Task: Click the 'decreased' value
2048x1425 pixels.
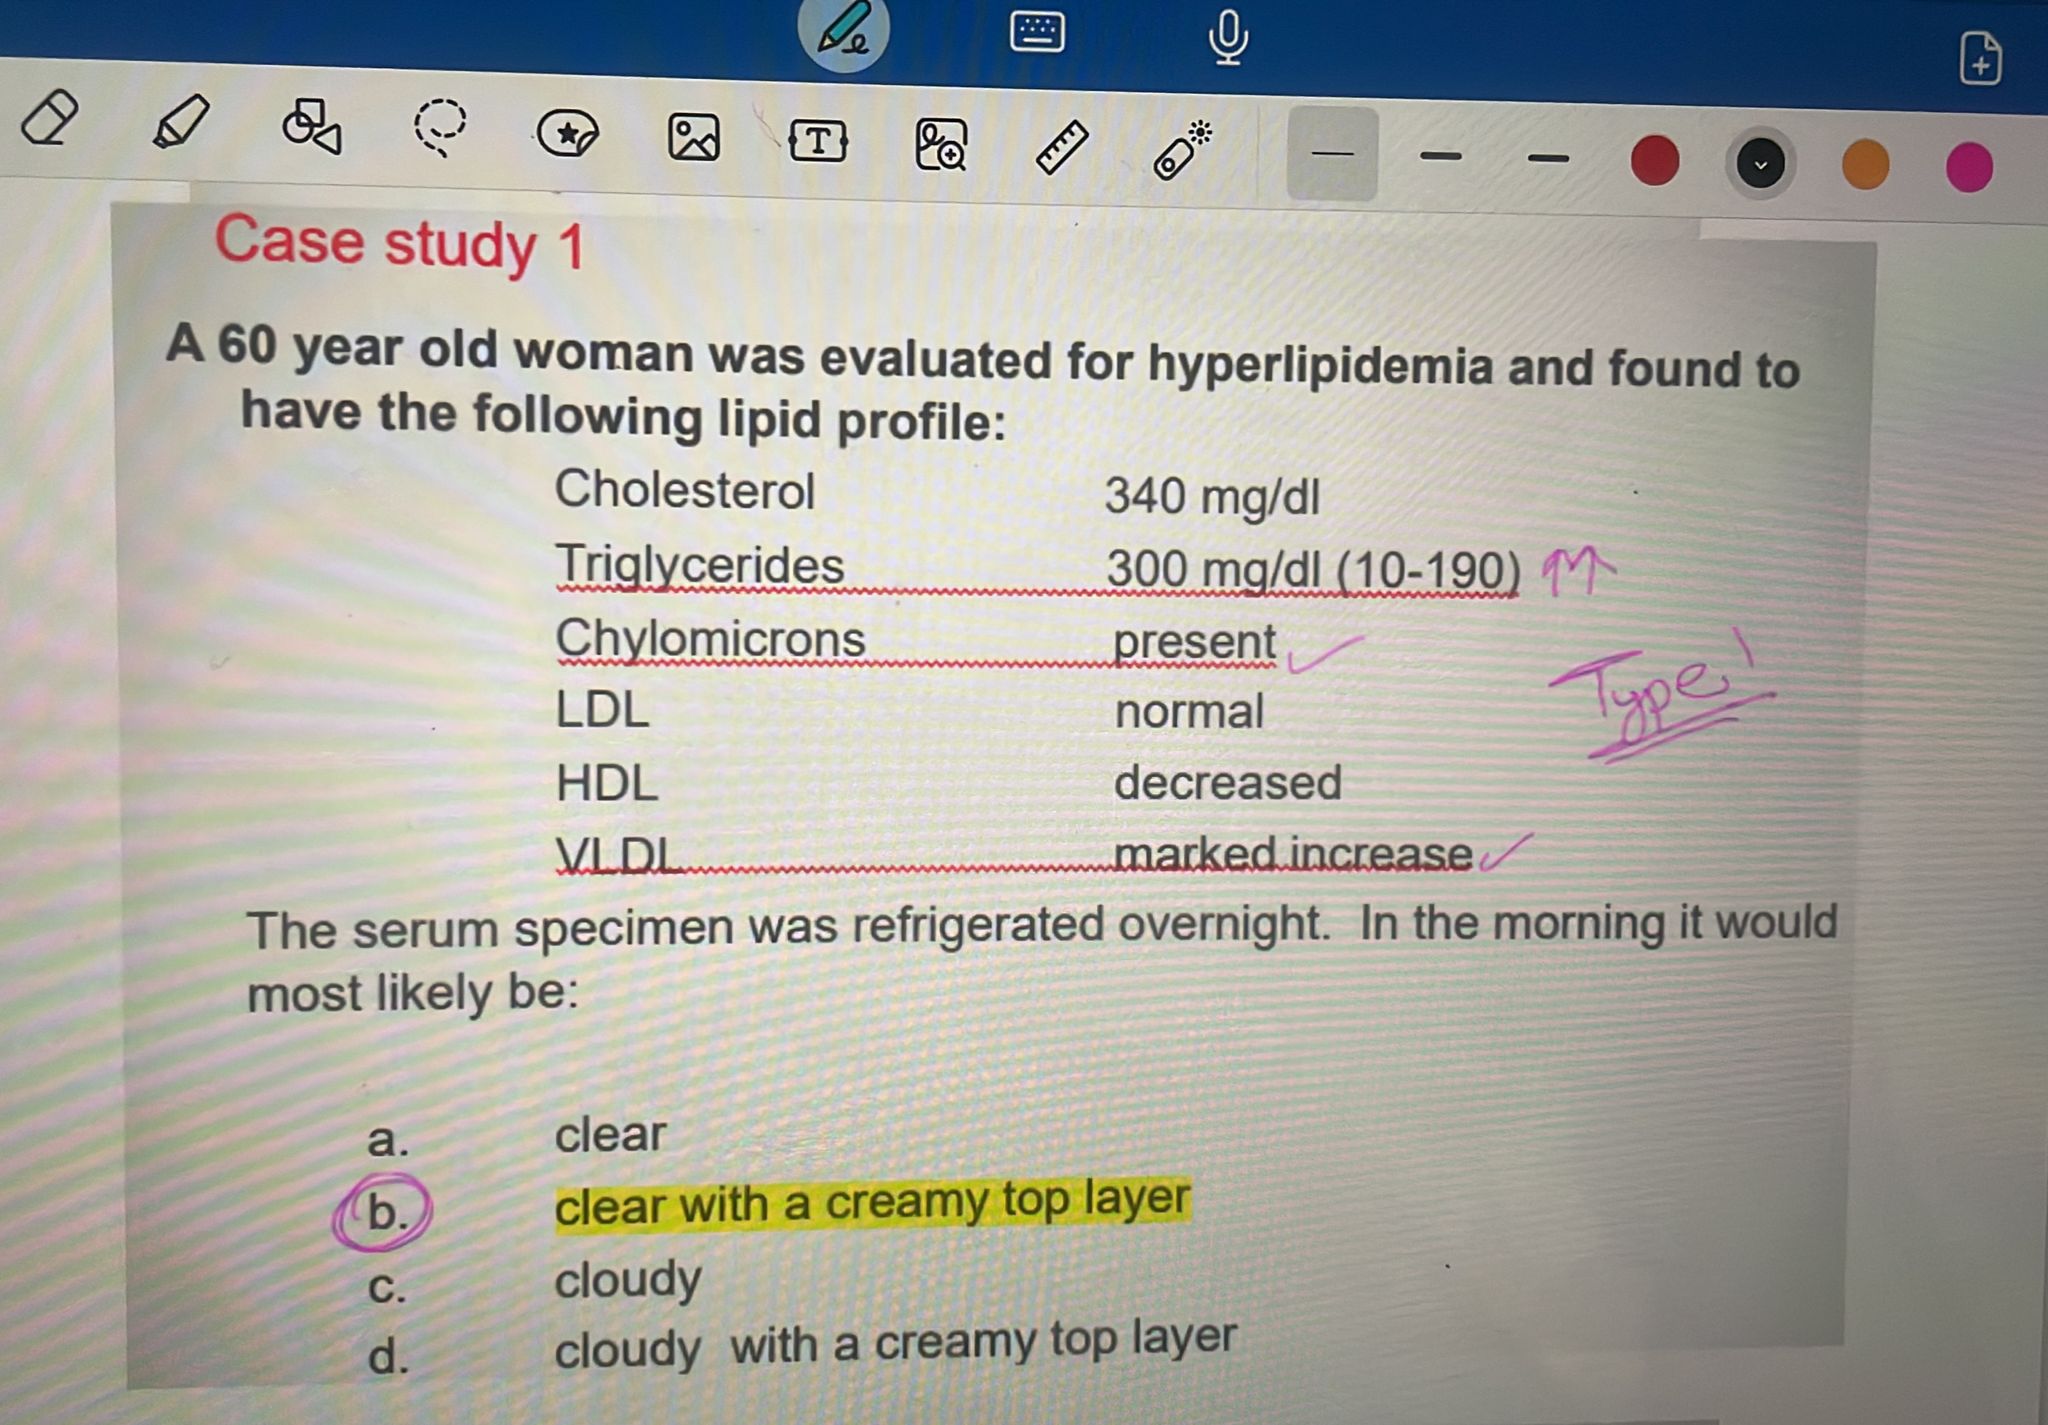Action: coord(1227,783)
